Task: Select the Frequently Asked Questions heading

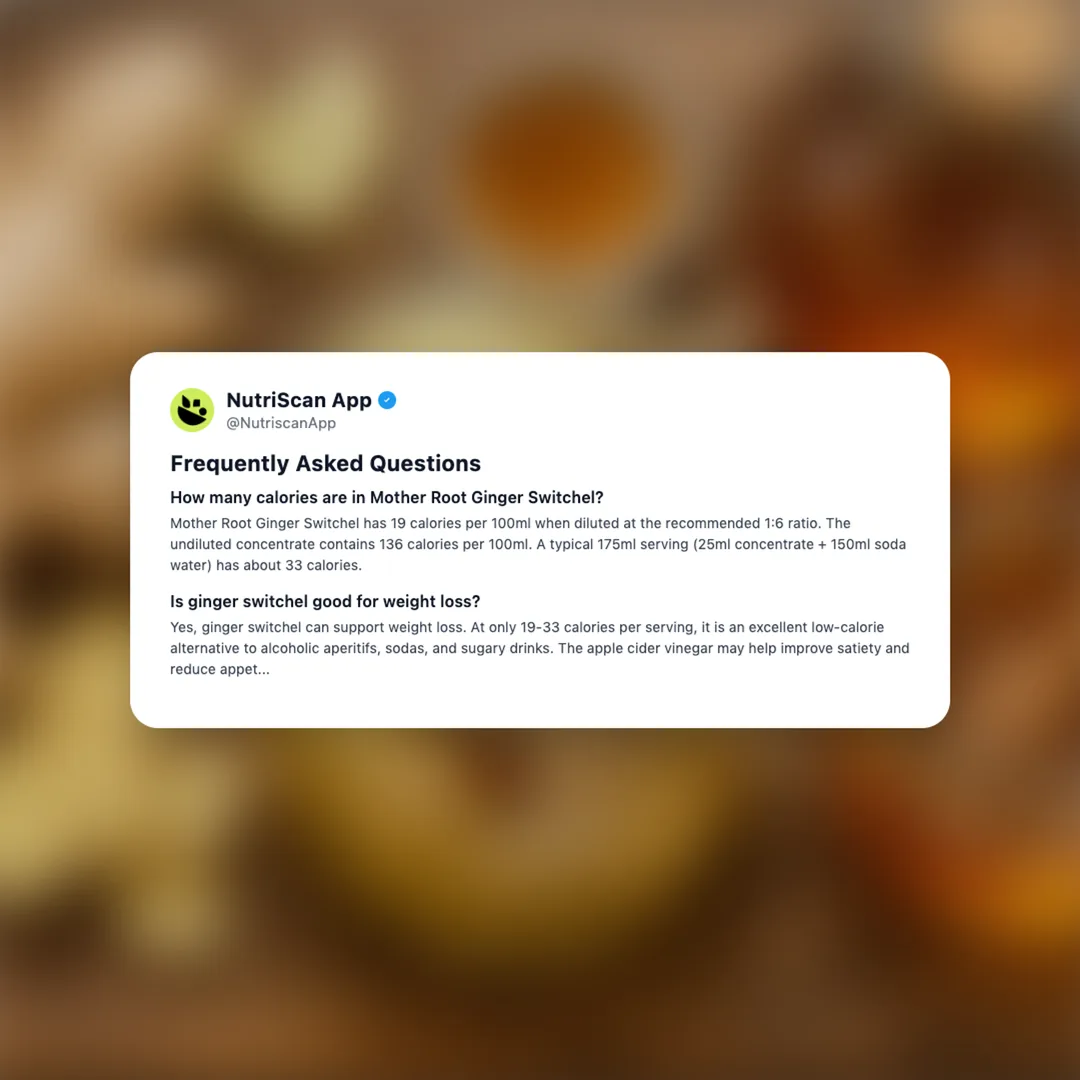Action: pyautogui.click(x=325, y=464)
